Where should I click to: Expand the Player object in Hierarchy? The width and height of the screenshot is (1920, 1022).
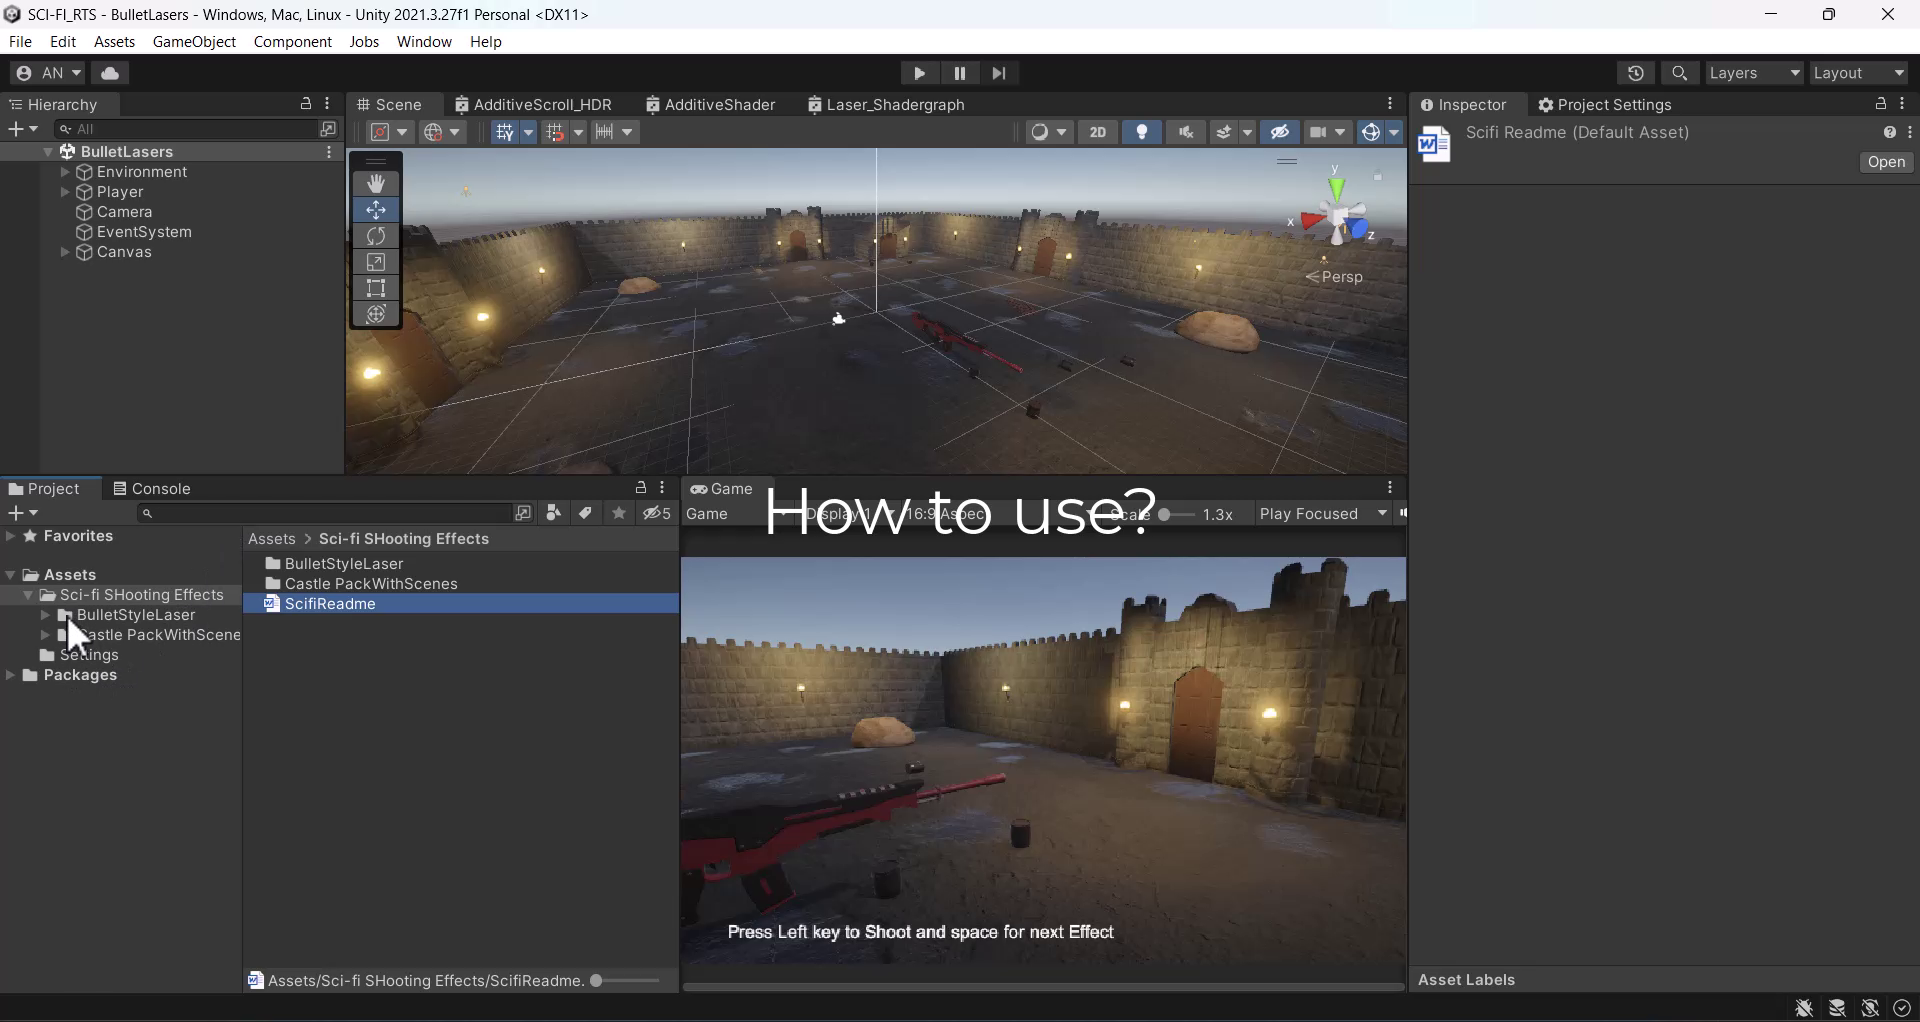pyautogui.click(x=65, y=192)
